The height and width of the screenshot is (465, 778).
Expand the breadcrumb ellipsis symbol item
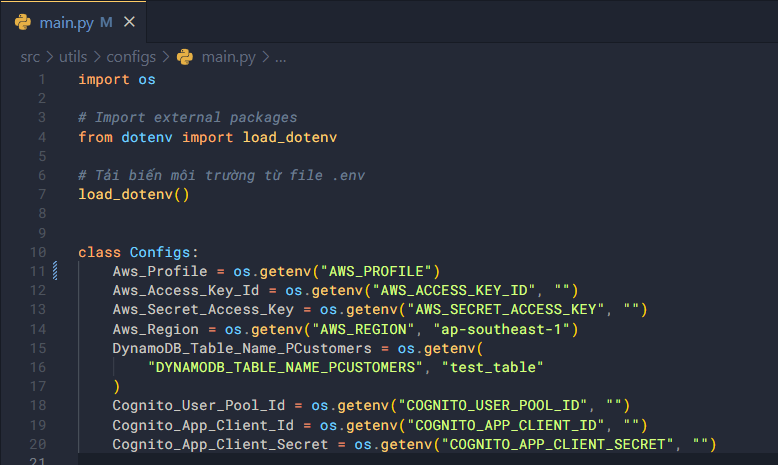tap(280, 56)
